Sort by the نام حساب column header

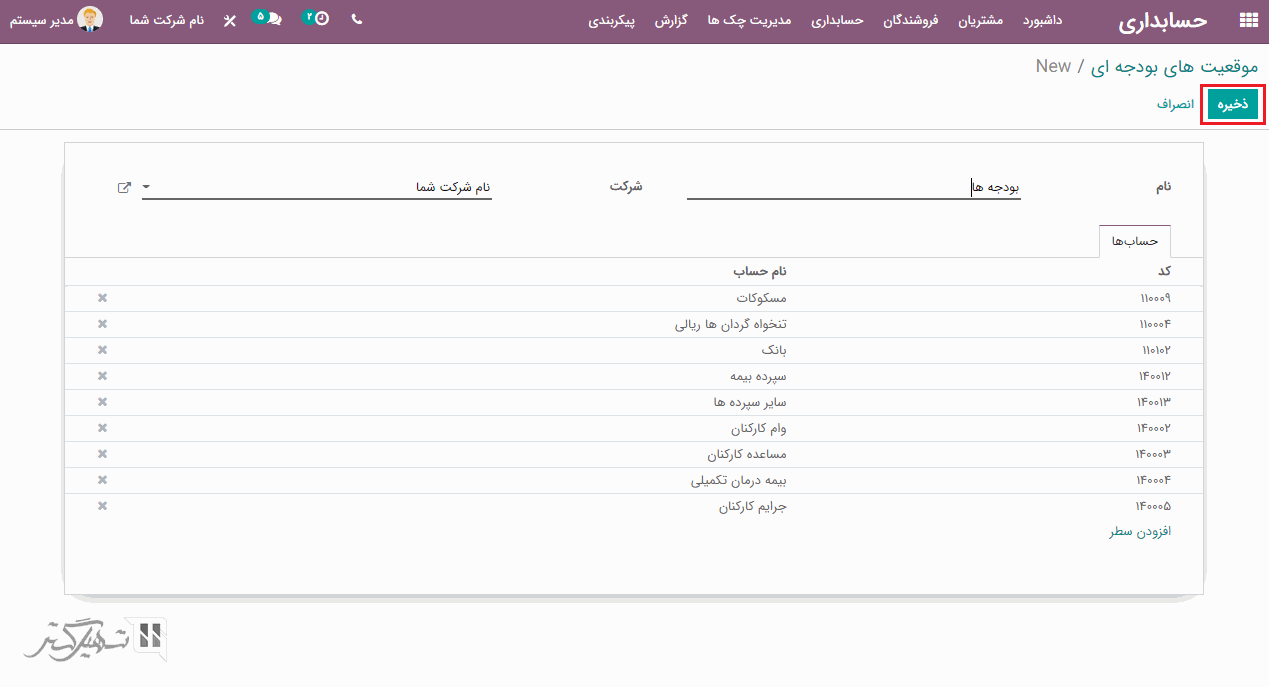point(760,271)
